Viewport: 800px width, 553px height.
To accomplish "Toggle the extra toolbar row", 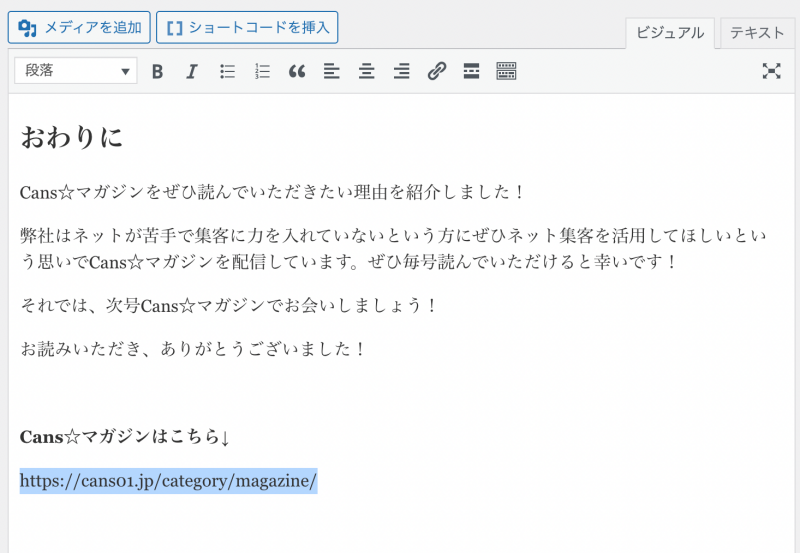I will (x=506, y=71).
